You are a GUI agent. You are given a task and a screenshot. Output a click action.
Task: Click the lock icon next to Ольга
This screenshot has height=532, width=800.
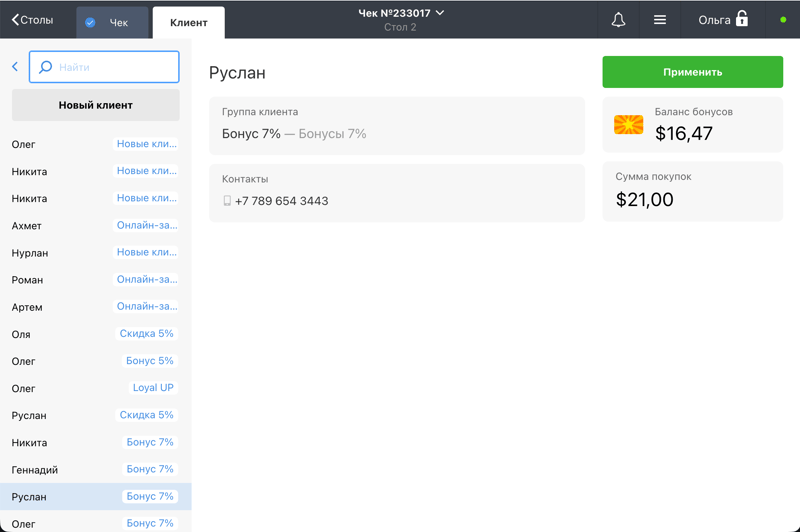click(742, 19)
